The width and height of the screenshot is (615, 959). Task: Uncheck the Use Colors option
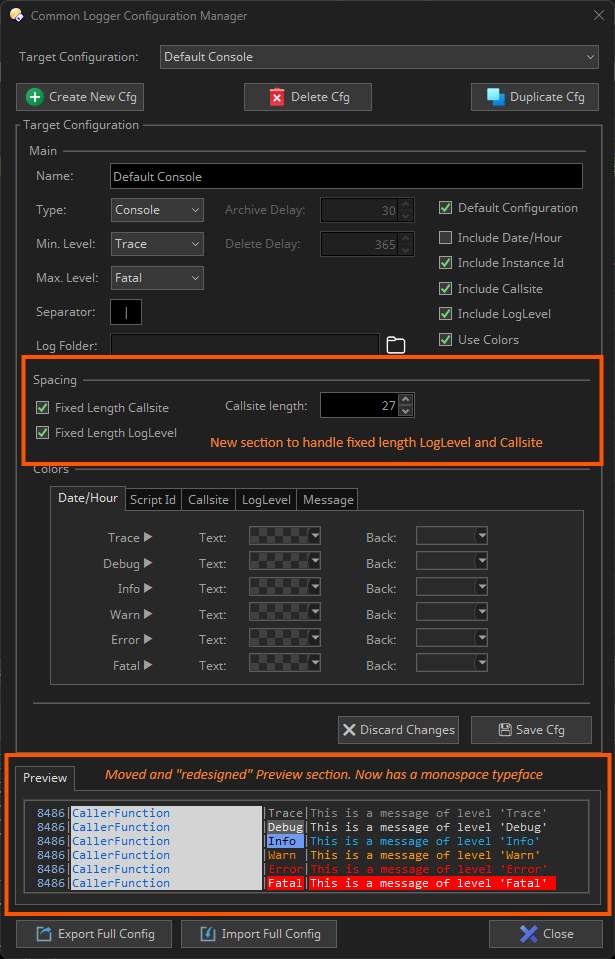[446, 340]
